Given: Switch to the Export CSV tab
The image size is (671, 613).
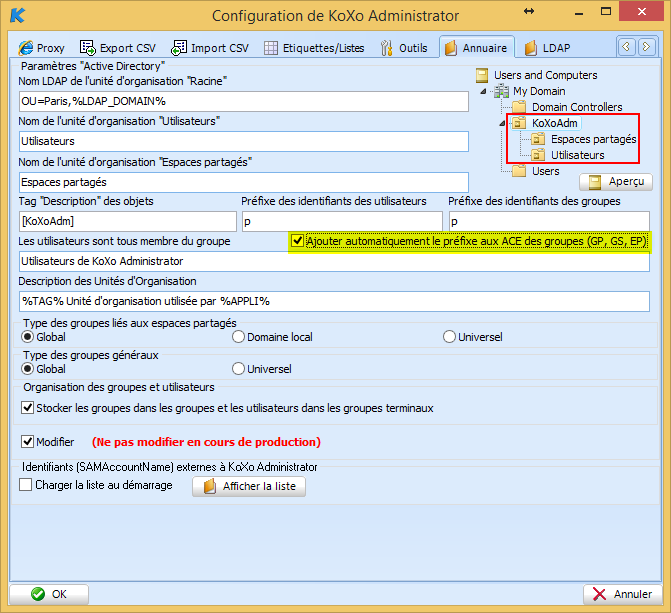Looking at the screenshot, I should tap(118, 48).
